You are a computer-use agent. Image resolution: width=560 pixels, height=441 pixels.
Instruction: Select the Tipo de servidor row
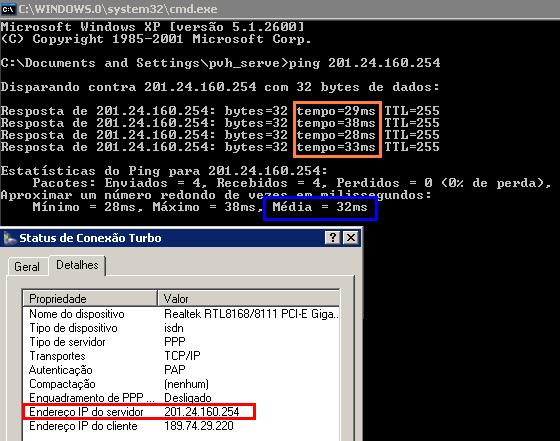tap(181, 342)
